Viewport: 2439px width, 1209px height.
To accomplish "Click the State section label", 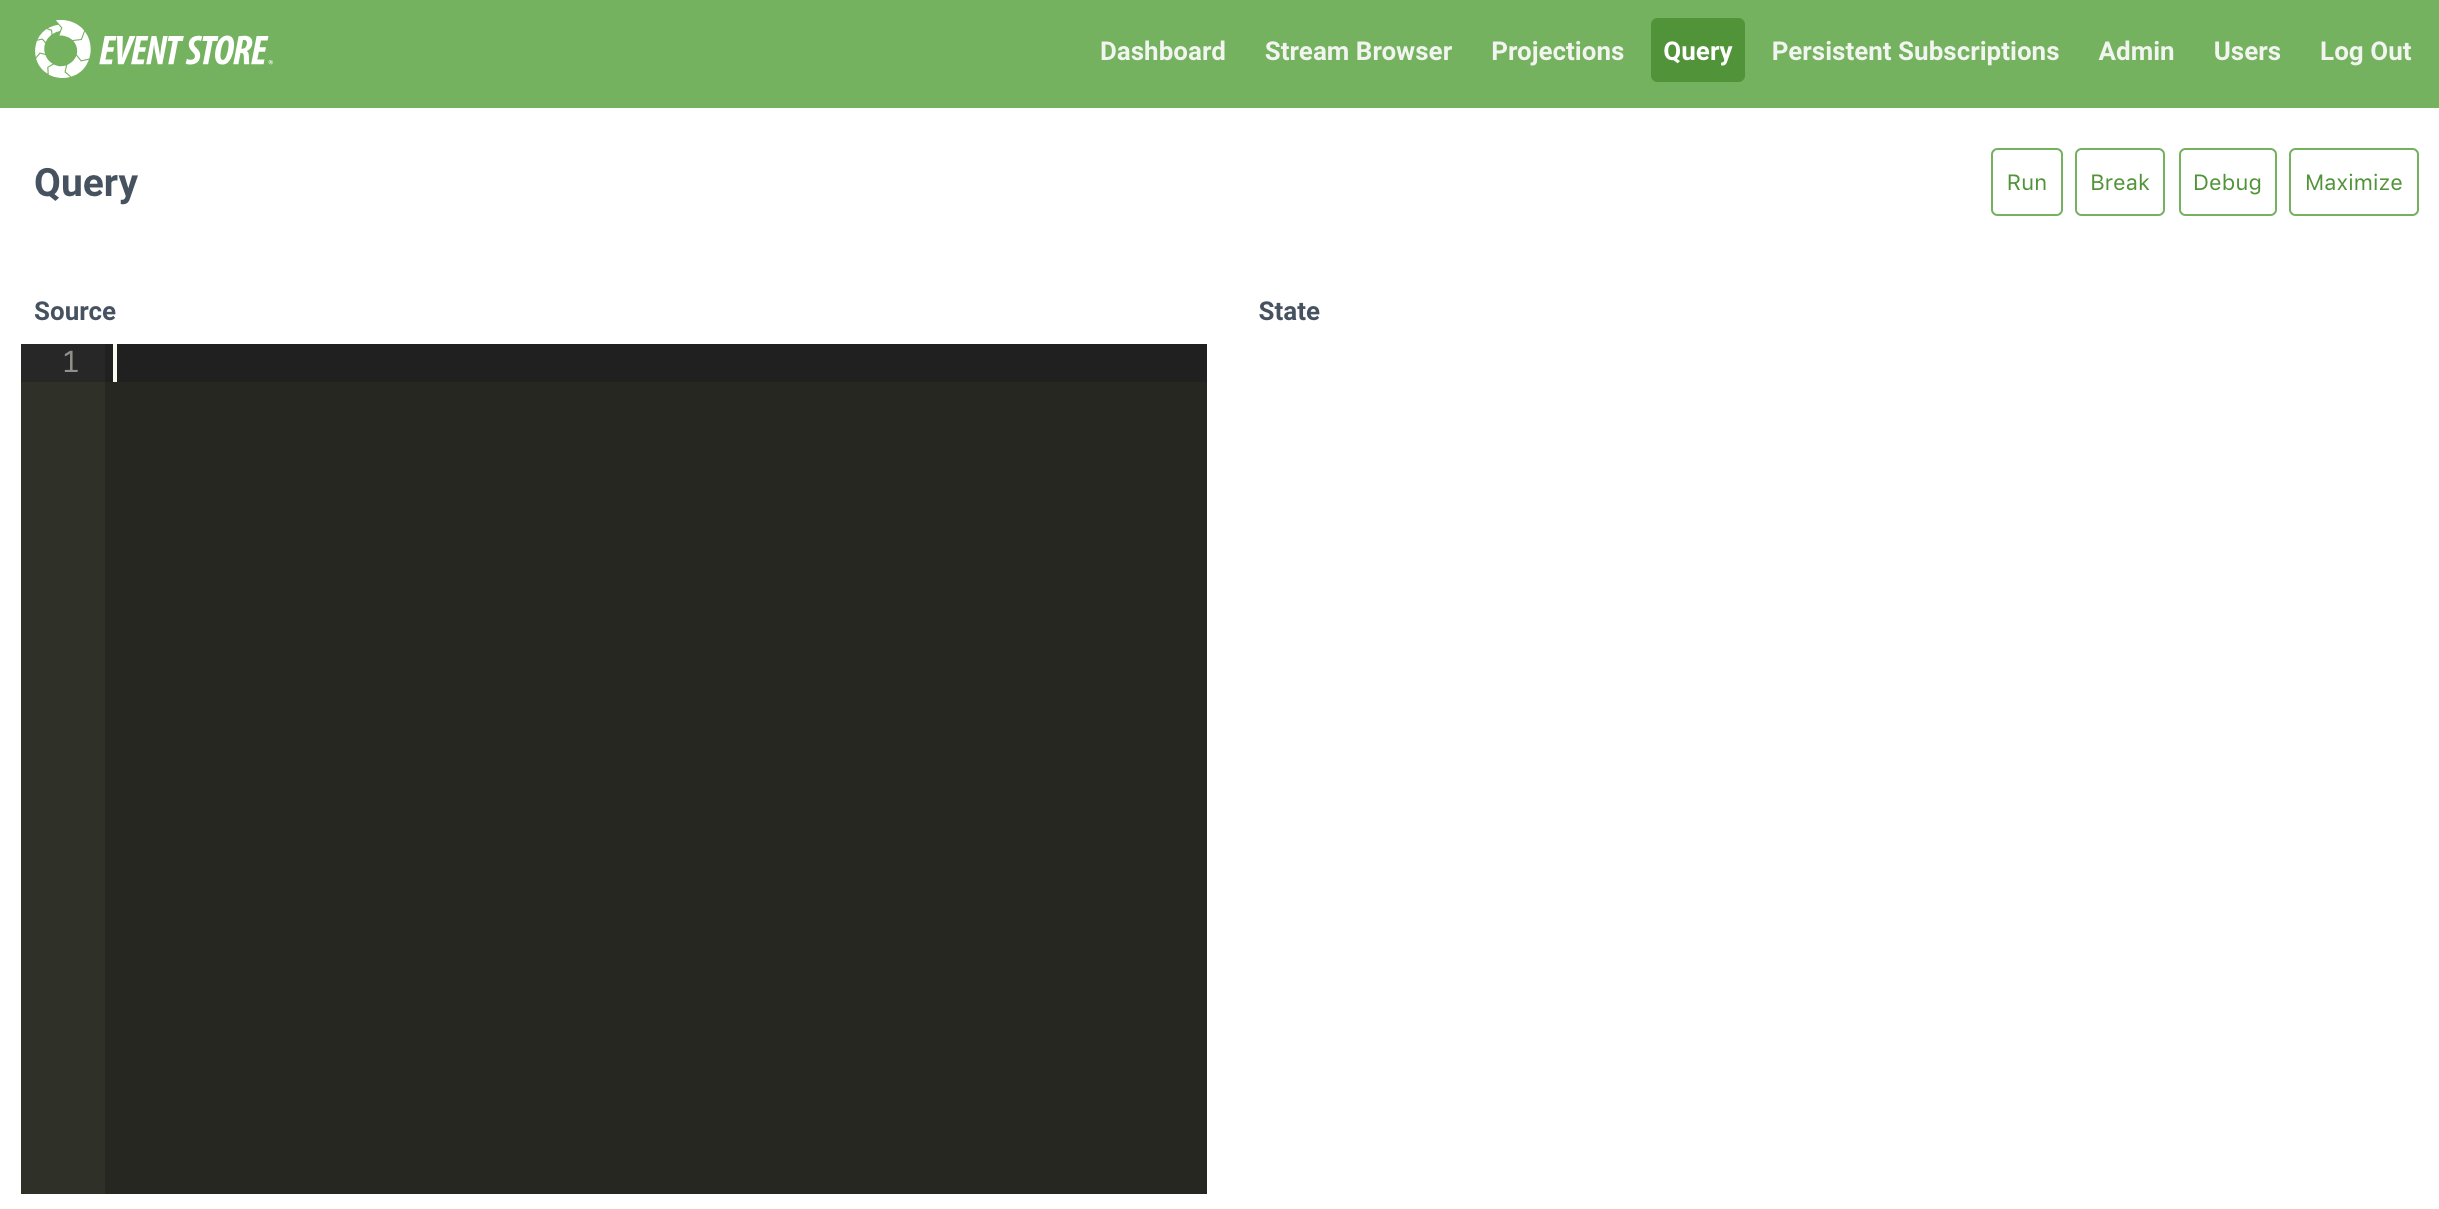I will tap(1289, 310).
